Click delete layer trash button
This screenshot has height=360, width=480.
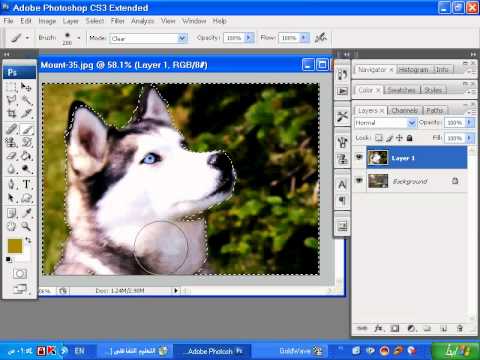460,328
